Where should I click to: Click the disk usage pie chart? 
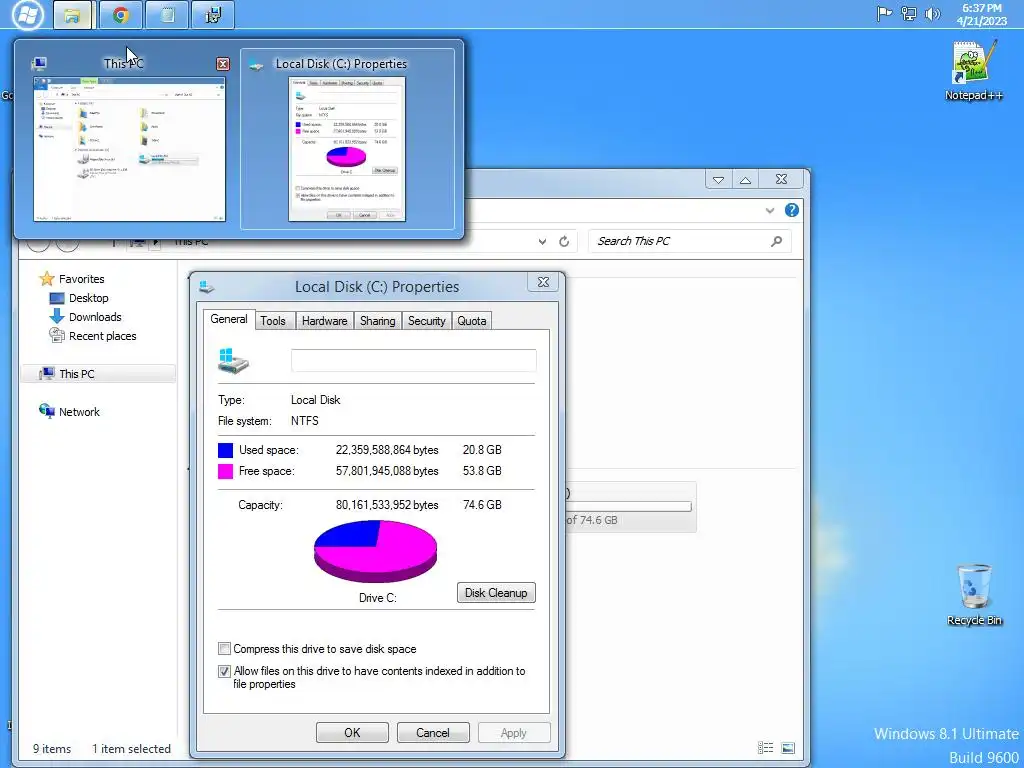(376, 551)
